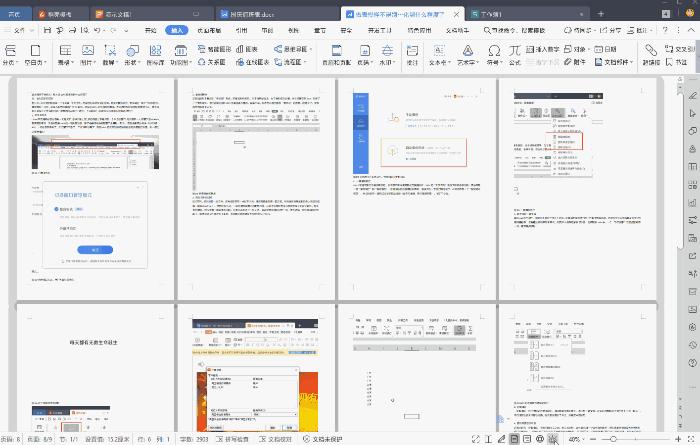Image resolution: width=700 pixels, height=445 pixels.
Task: Switch to the Home ribbon tab
Action: pos(150,30)
